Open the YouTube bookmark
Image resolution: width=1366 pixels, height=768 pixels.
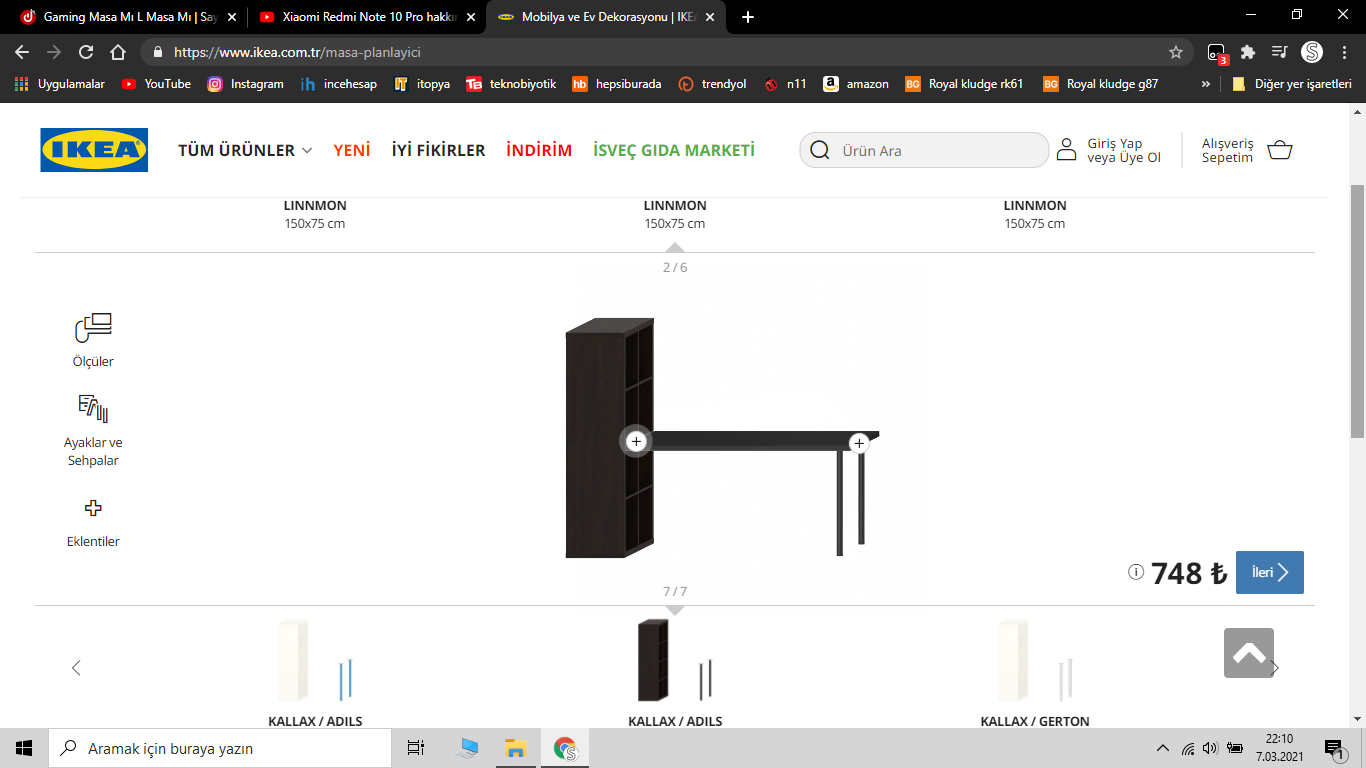click(x=156, y=84)
